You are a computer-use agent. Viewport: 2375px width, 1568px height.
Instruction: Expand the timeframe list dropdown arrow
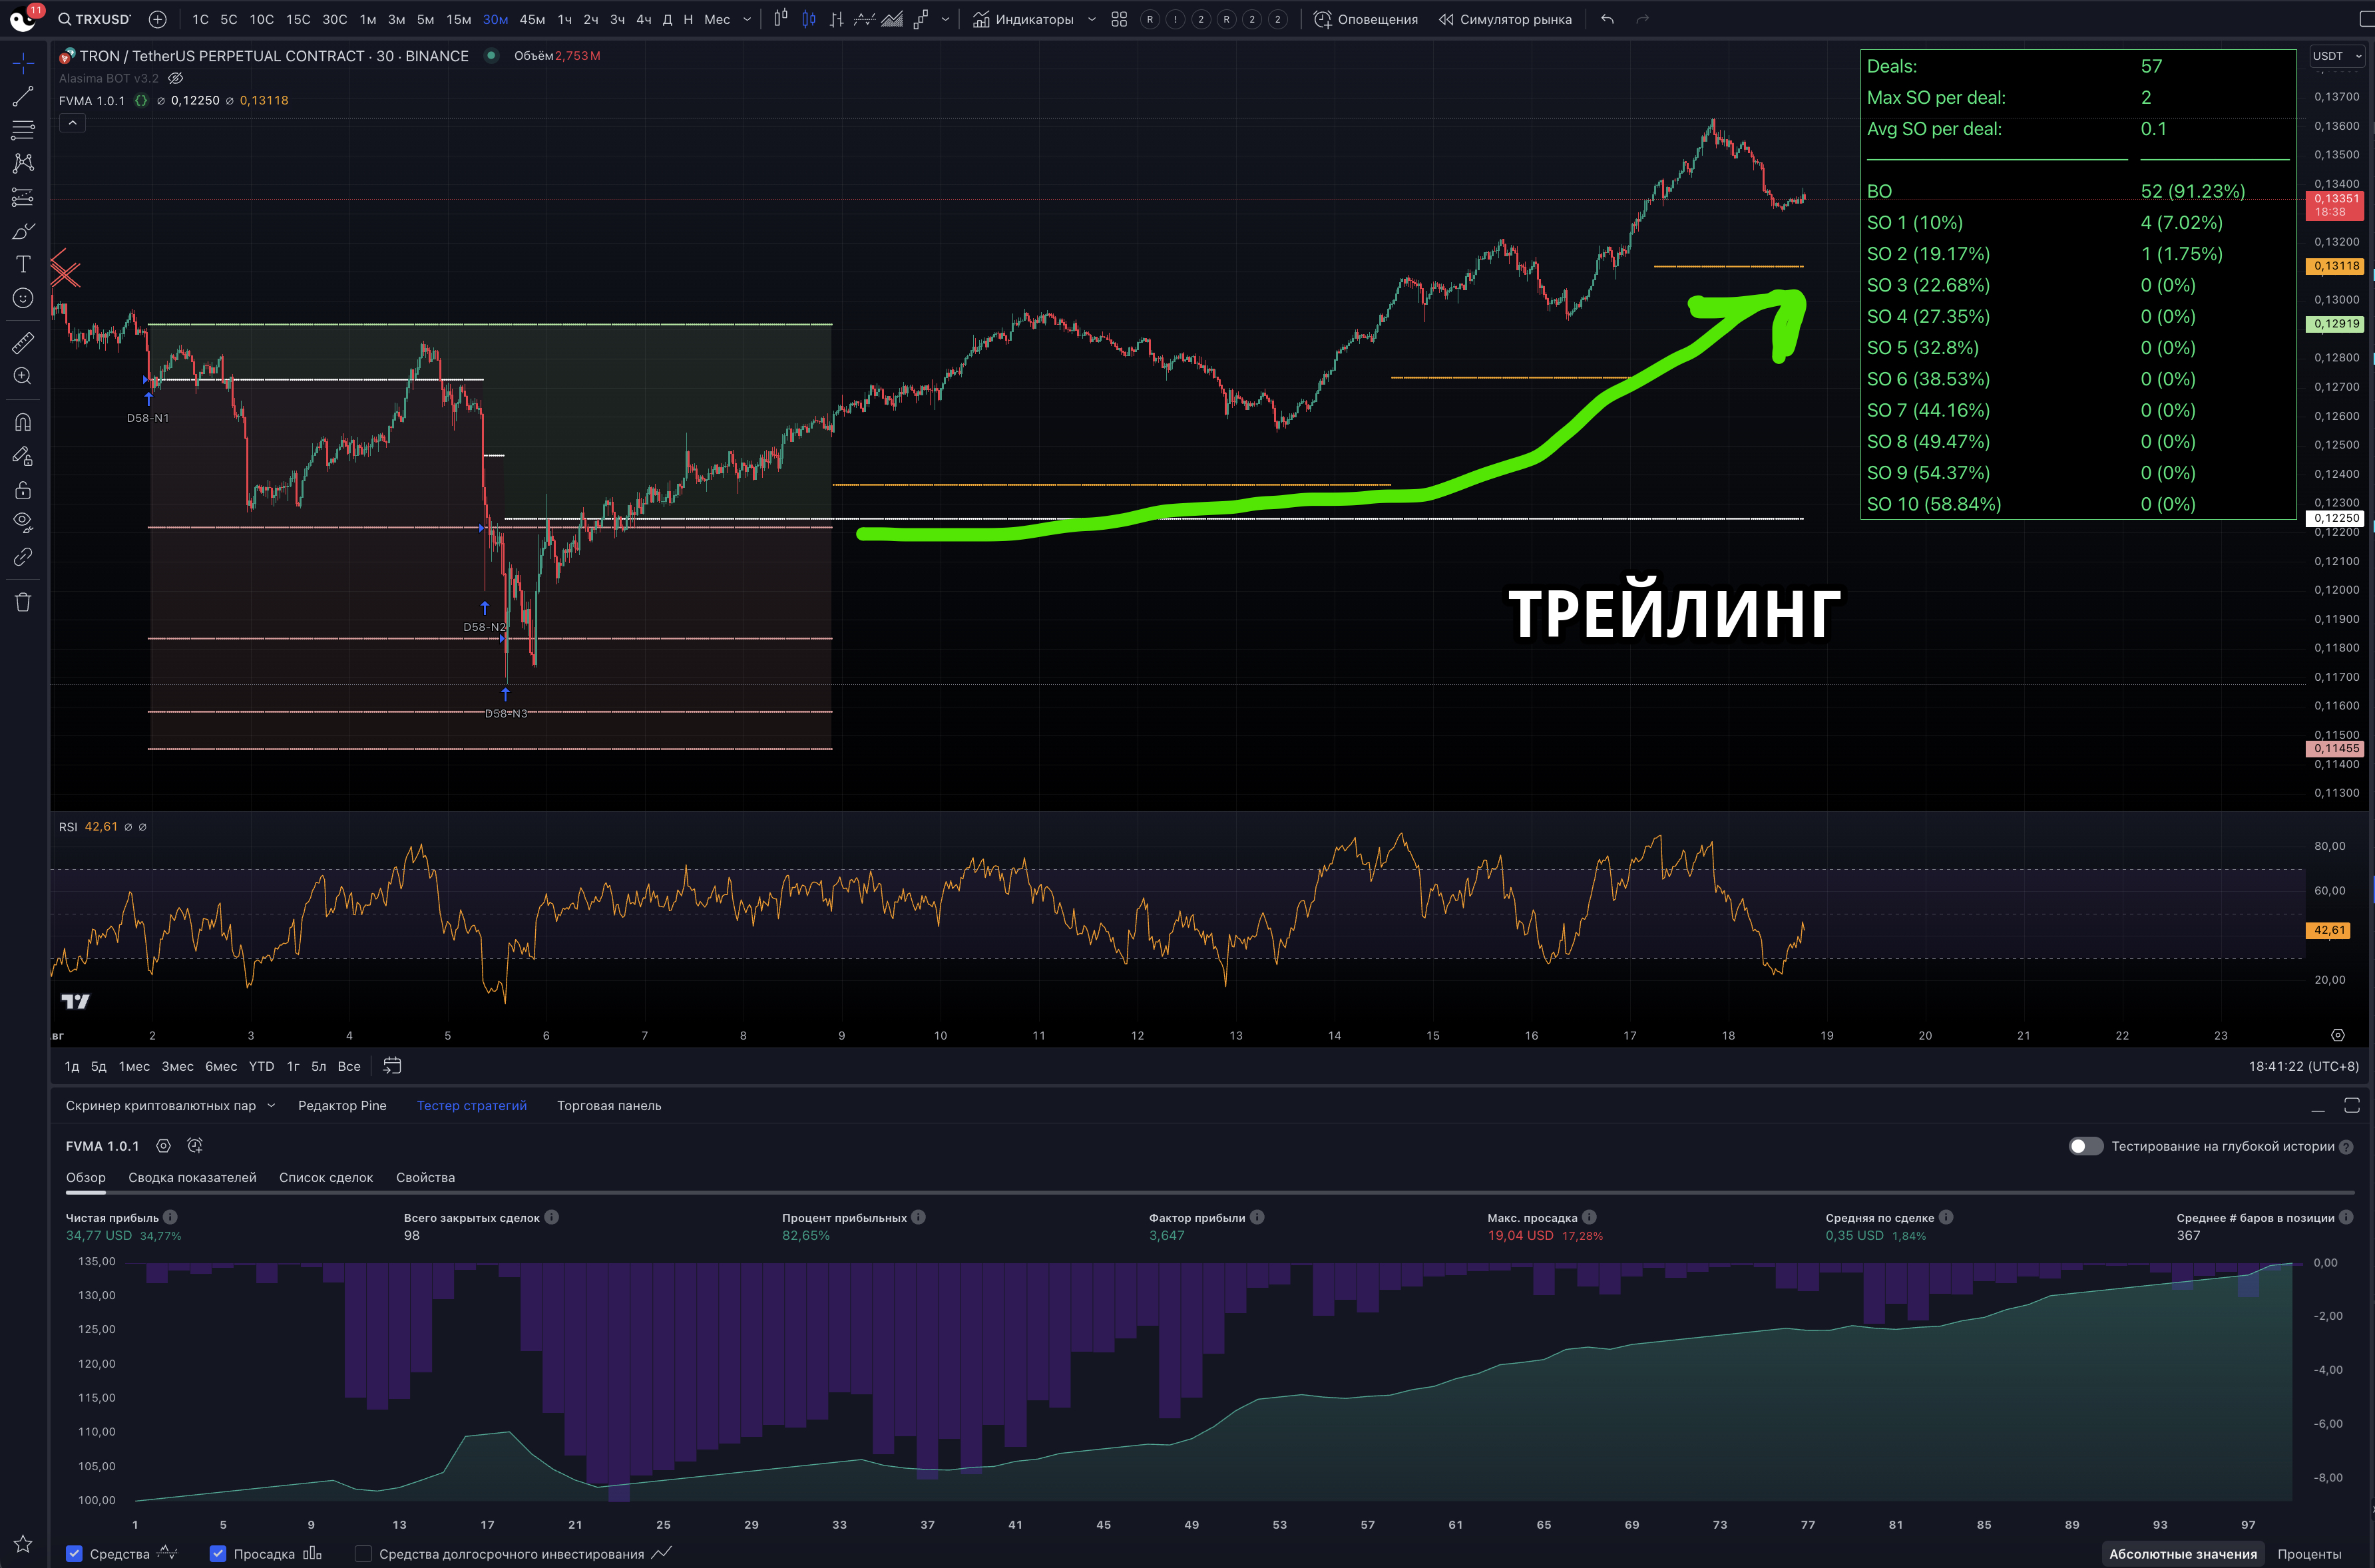pyautogui.click(x=747, y=19)
